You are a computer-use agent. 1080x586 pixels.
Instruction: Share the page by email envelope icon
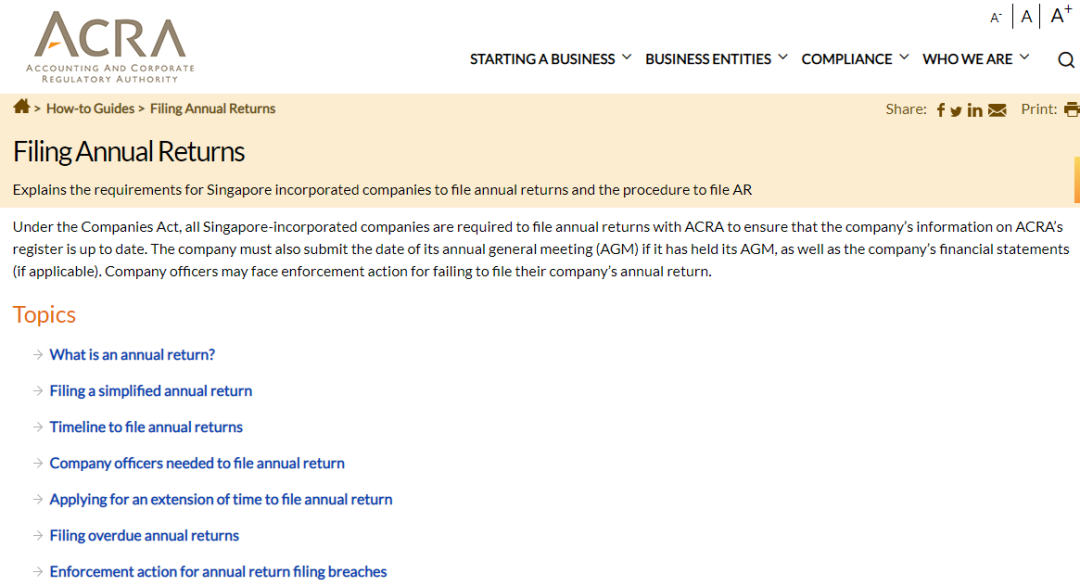click(x=997, y=110)
